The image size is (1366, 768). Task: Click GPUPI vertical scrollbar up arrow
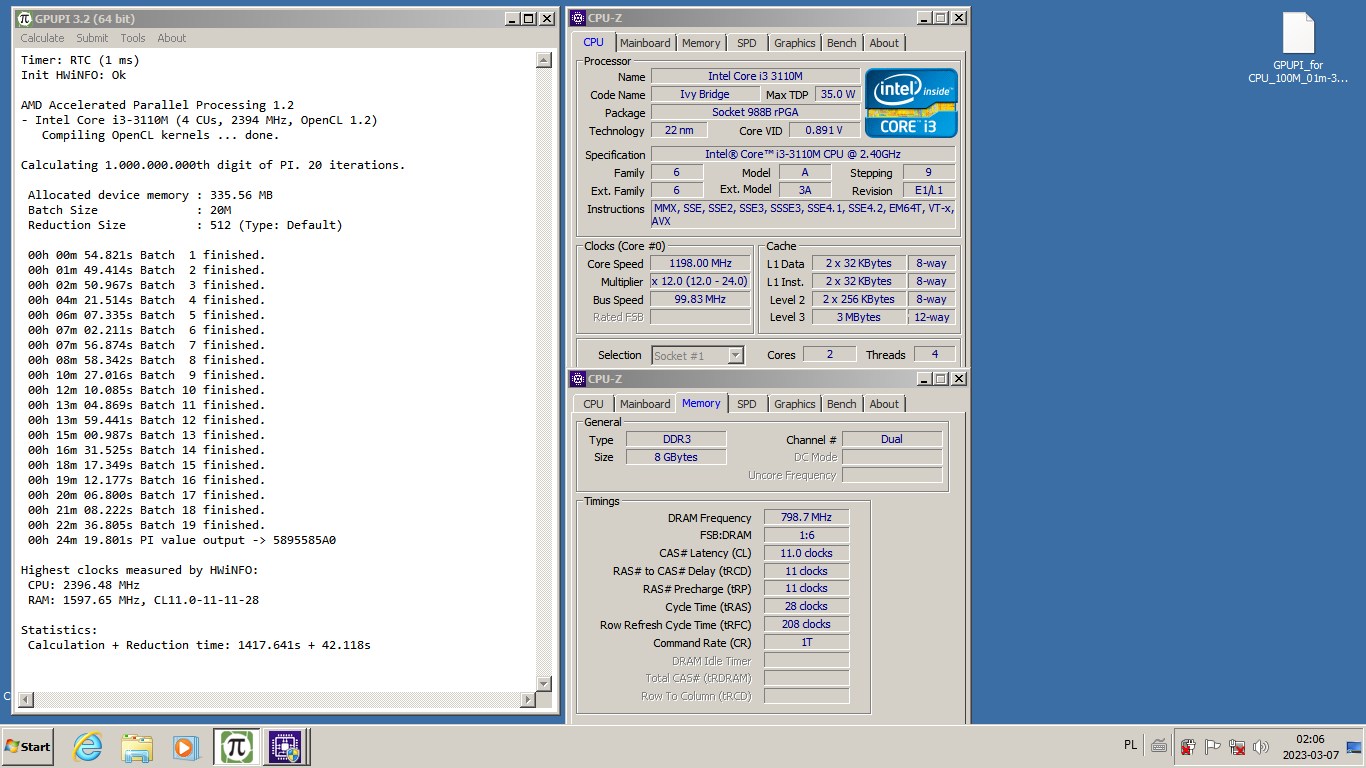click(x=544, y=60)
